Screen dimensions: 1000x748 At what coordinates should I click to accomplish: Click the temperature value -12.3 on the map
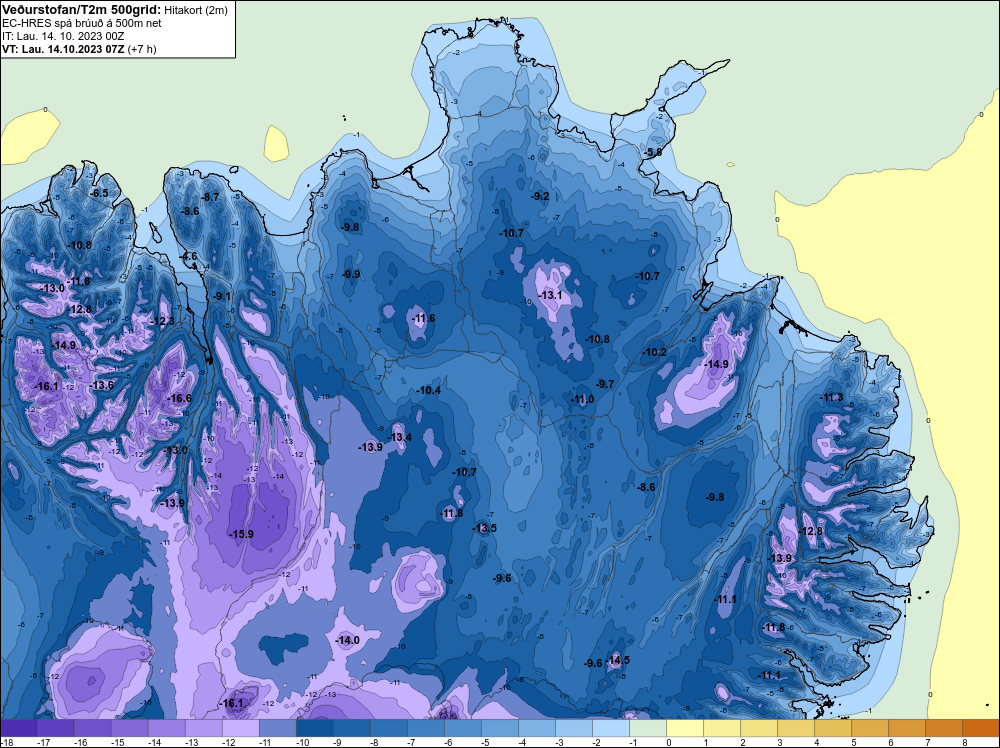(163, 321)
